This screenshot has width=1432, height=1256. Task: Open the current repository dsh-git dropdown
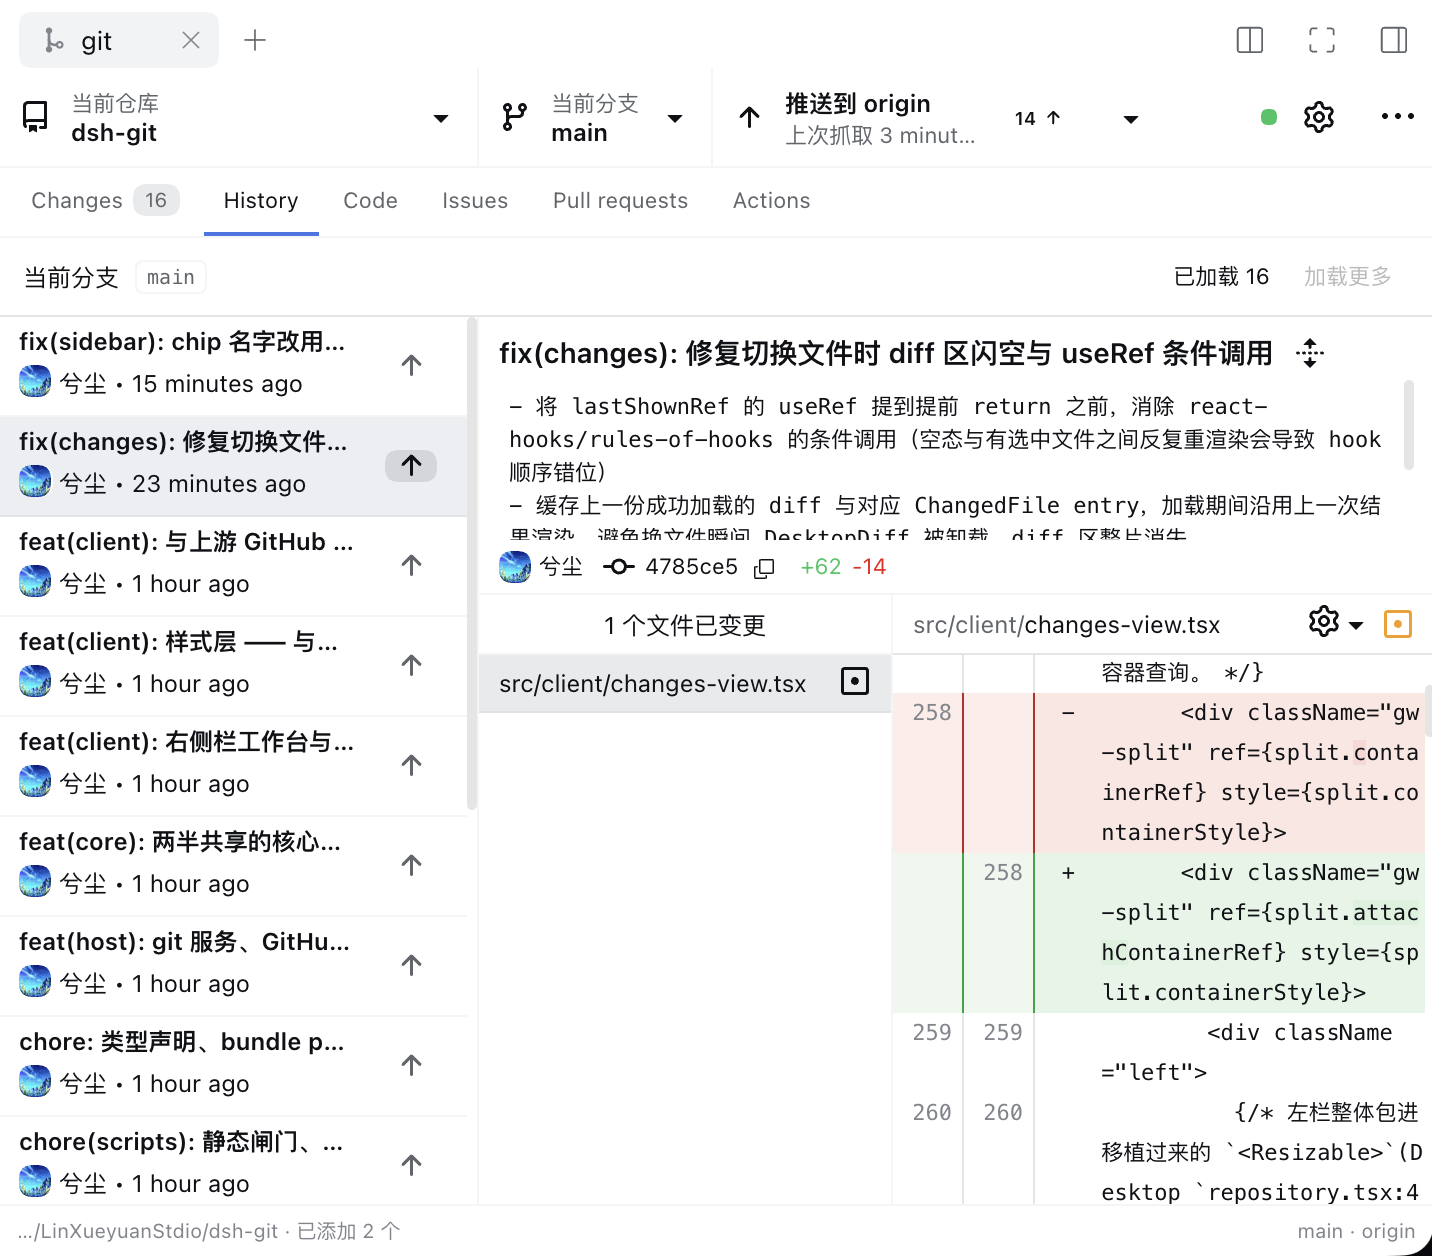pyautogui.click(x=238, y=118)
